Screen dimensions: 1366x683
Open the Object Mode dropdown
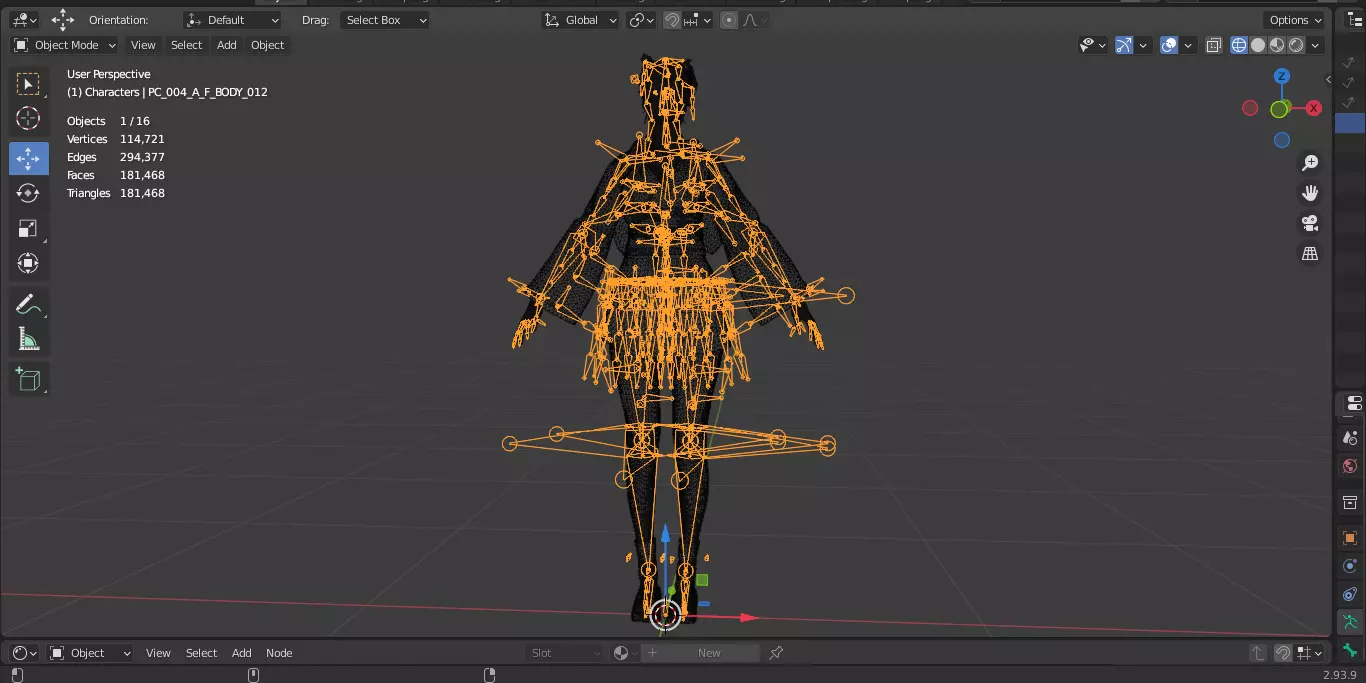pos(65,45)
